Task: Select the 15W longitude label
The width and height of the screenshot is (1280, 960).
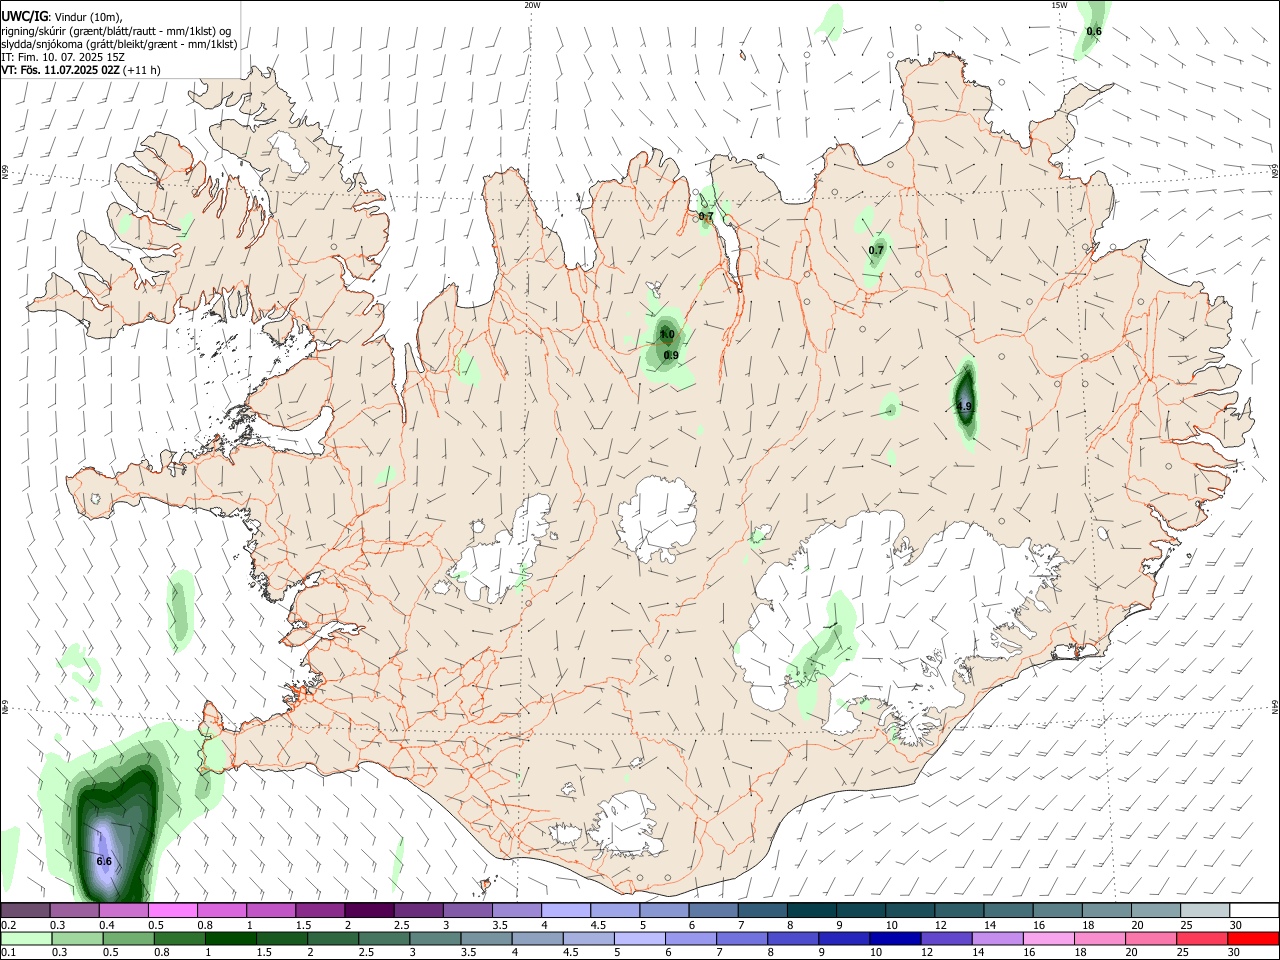Action: click(x=1059, y=5)
